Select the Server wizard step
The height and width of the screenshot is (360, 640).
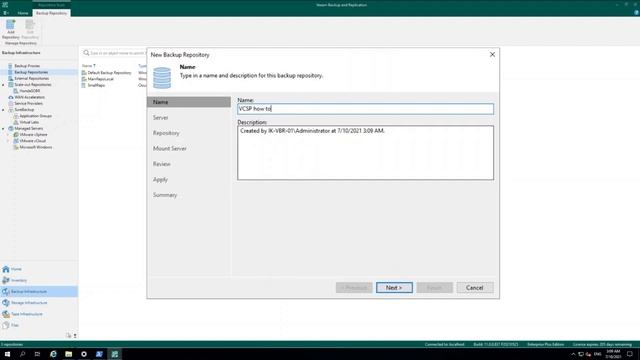pyautogui.click(x=160, y=118)
